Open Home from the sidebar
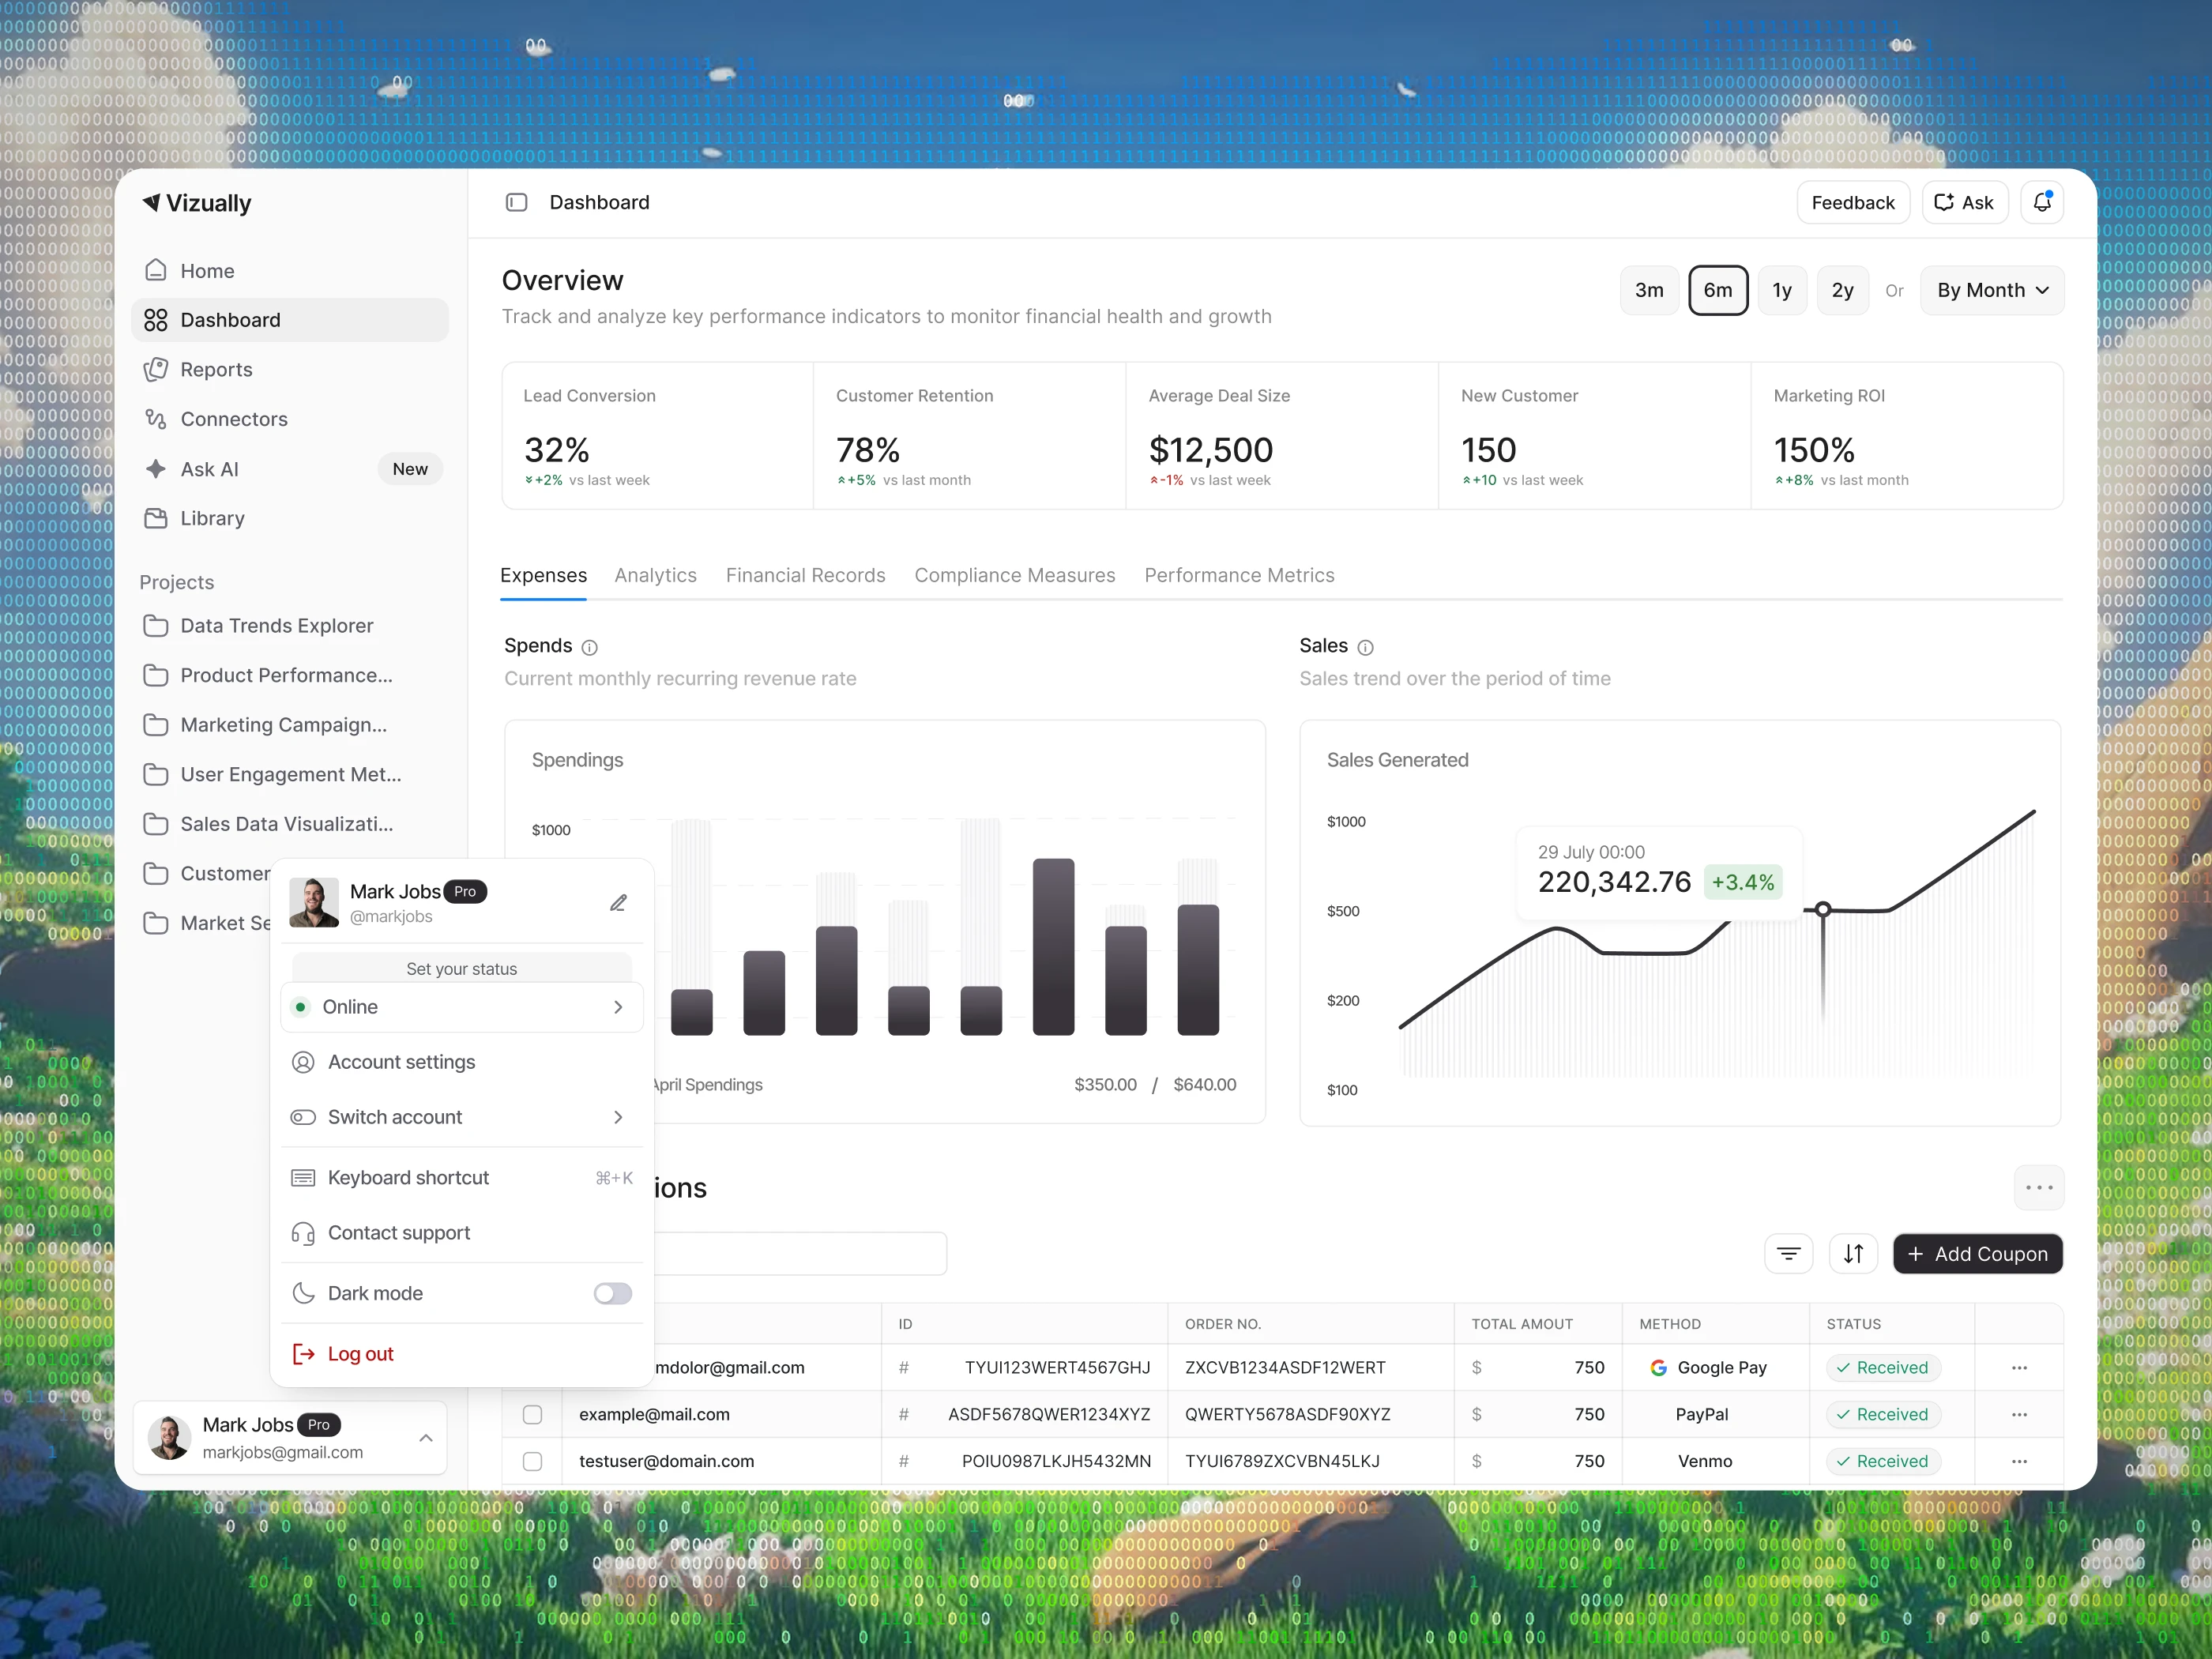 [x=290, y=271]
